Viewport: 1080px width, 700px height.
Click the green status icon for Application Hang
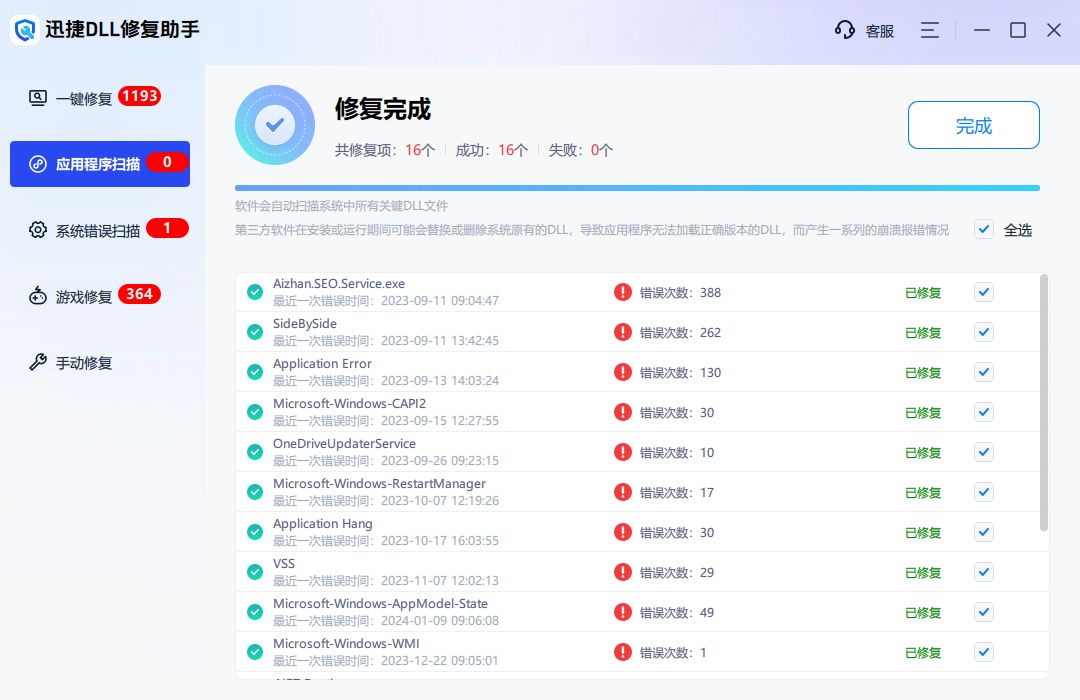pyautogui.click(x=255, y=532)
